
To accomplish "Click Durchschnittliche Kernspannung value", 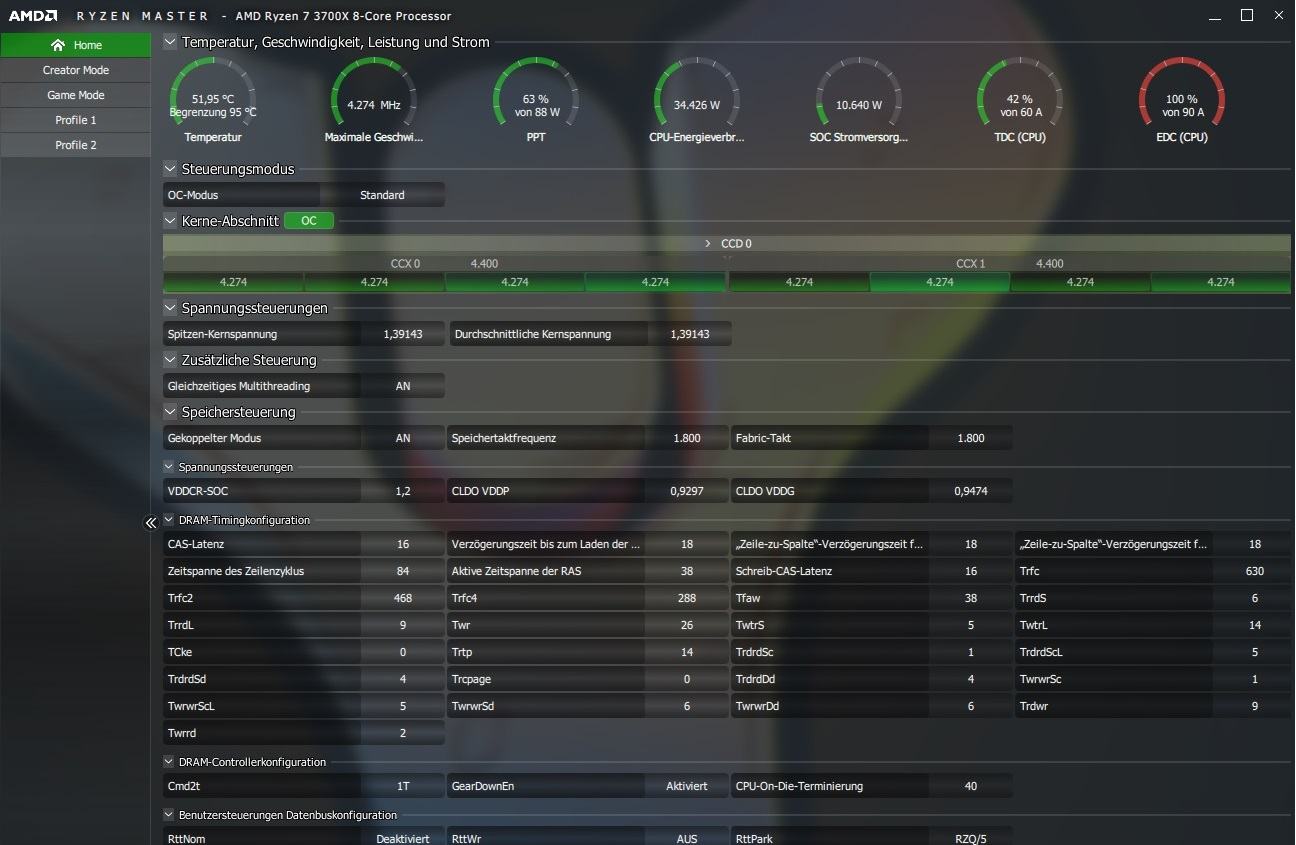I will (690, 334).
